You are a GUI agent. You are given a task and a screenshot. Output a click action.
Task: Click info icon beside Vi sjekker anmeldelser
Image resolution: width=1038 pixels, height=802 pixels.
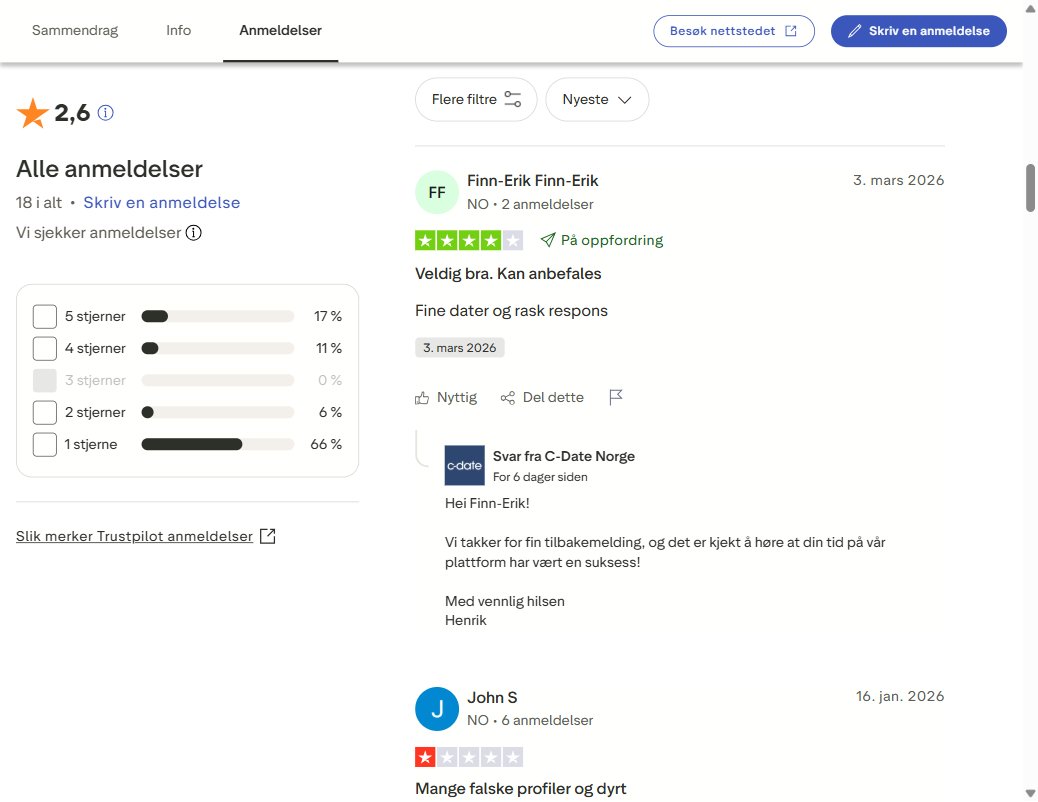coord(193,233)
